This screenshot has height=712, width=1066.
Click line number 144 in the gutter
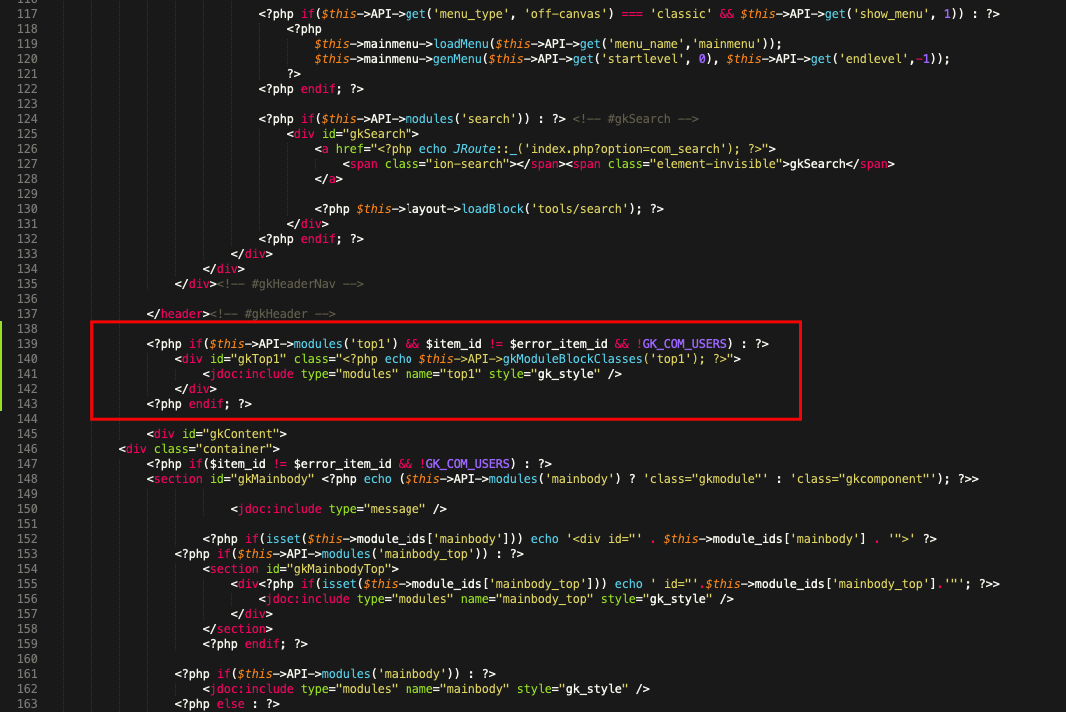[x=27, y=419]
